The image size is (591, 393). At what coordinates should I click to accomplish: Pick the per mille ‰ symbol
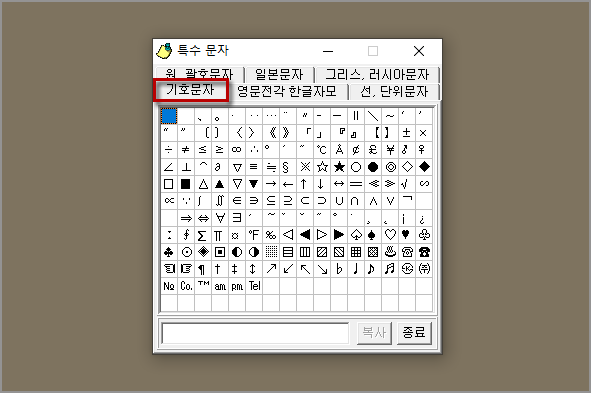pyautogui.click(x=271, y=235)
